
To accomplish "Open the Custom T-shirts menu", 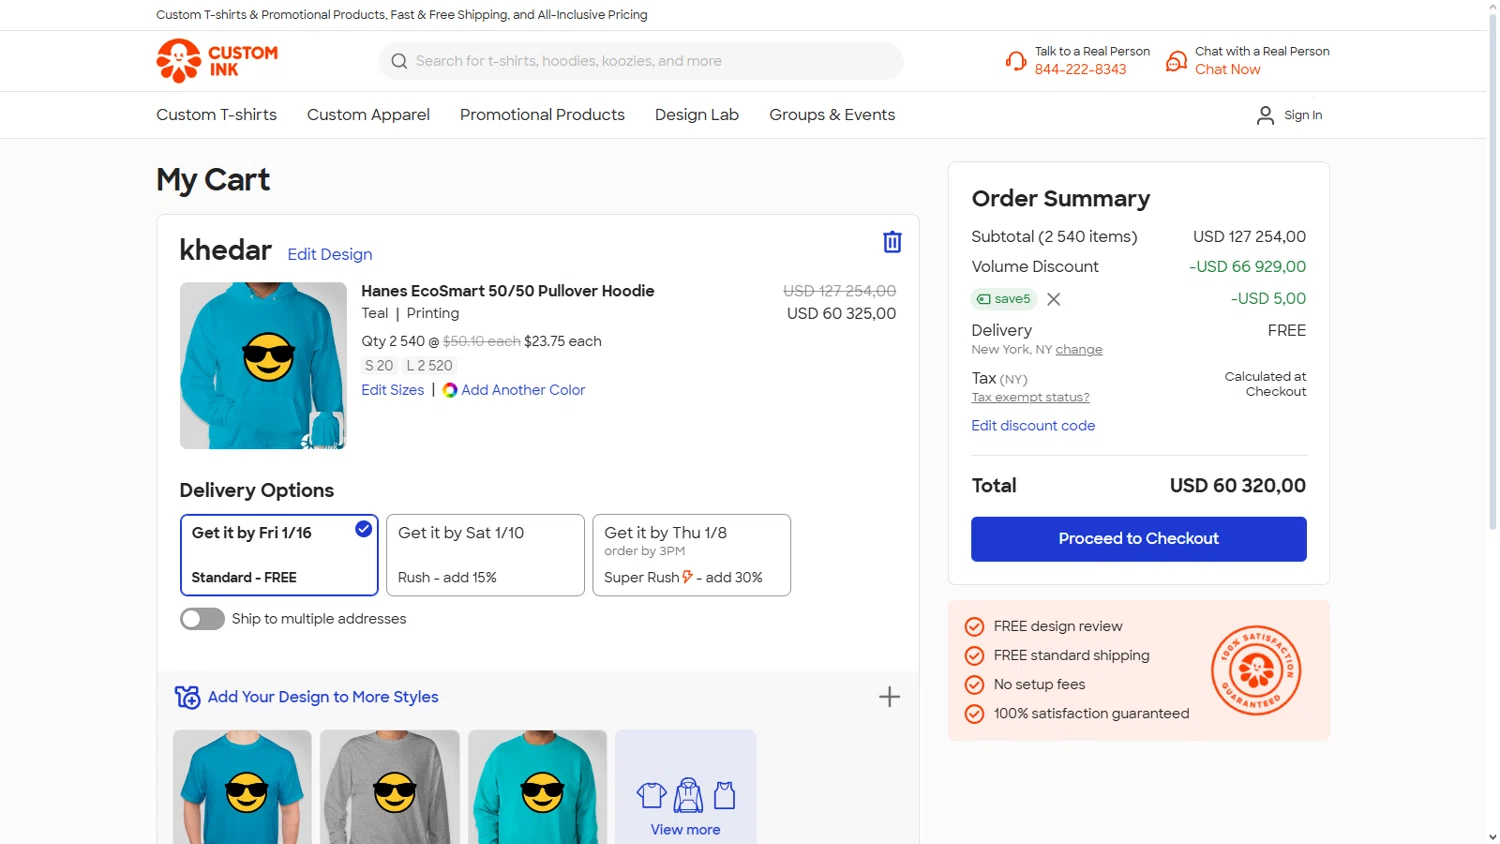I will pyautogui.click(x=216, y=115).
